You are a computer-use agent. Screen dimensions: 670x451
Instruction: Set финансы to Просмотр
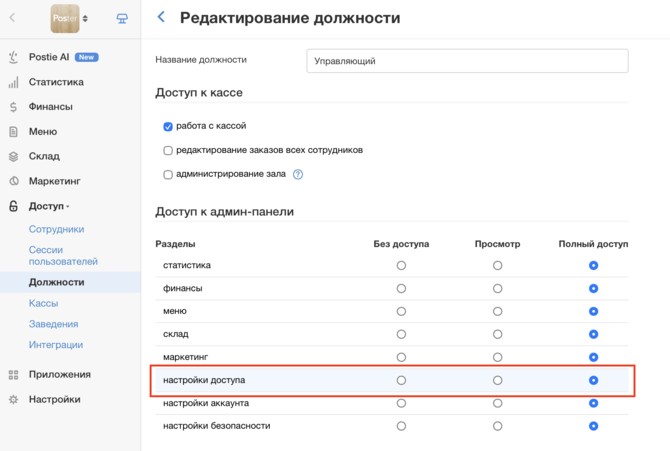[x=497, y=289]
